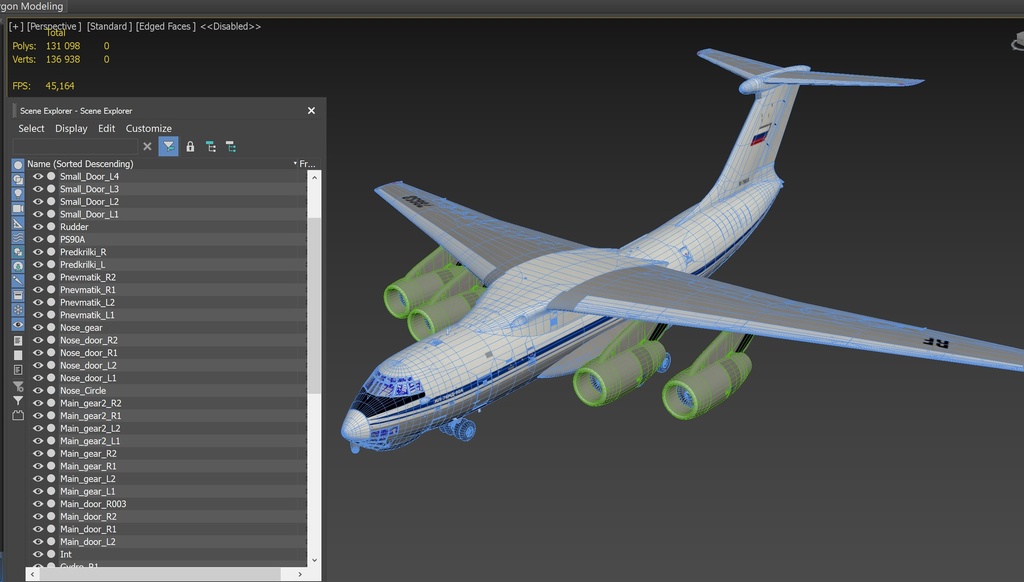This screenshot has width=1024, height=582.
Task: Open the Name column header dropdown arrow
Action: 295,164
